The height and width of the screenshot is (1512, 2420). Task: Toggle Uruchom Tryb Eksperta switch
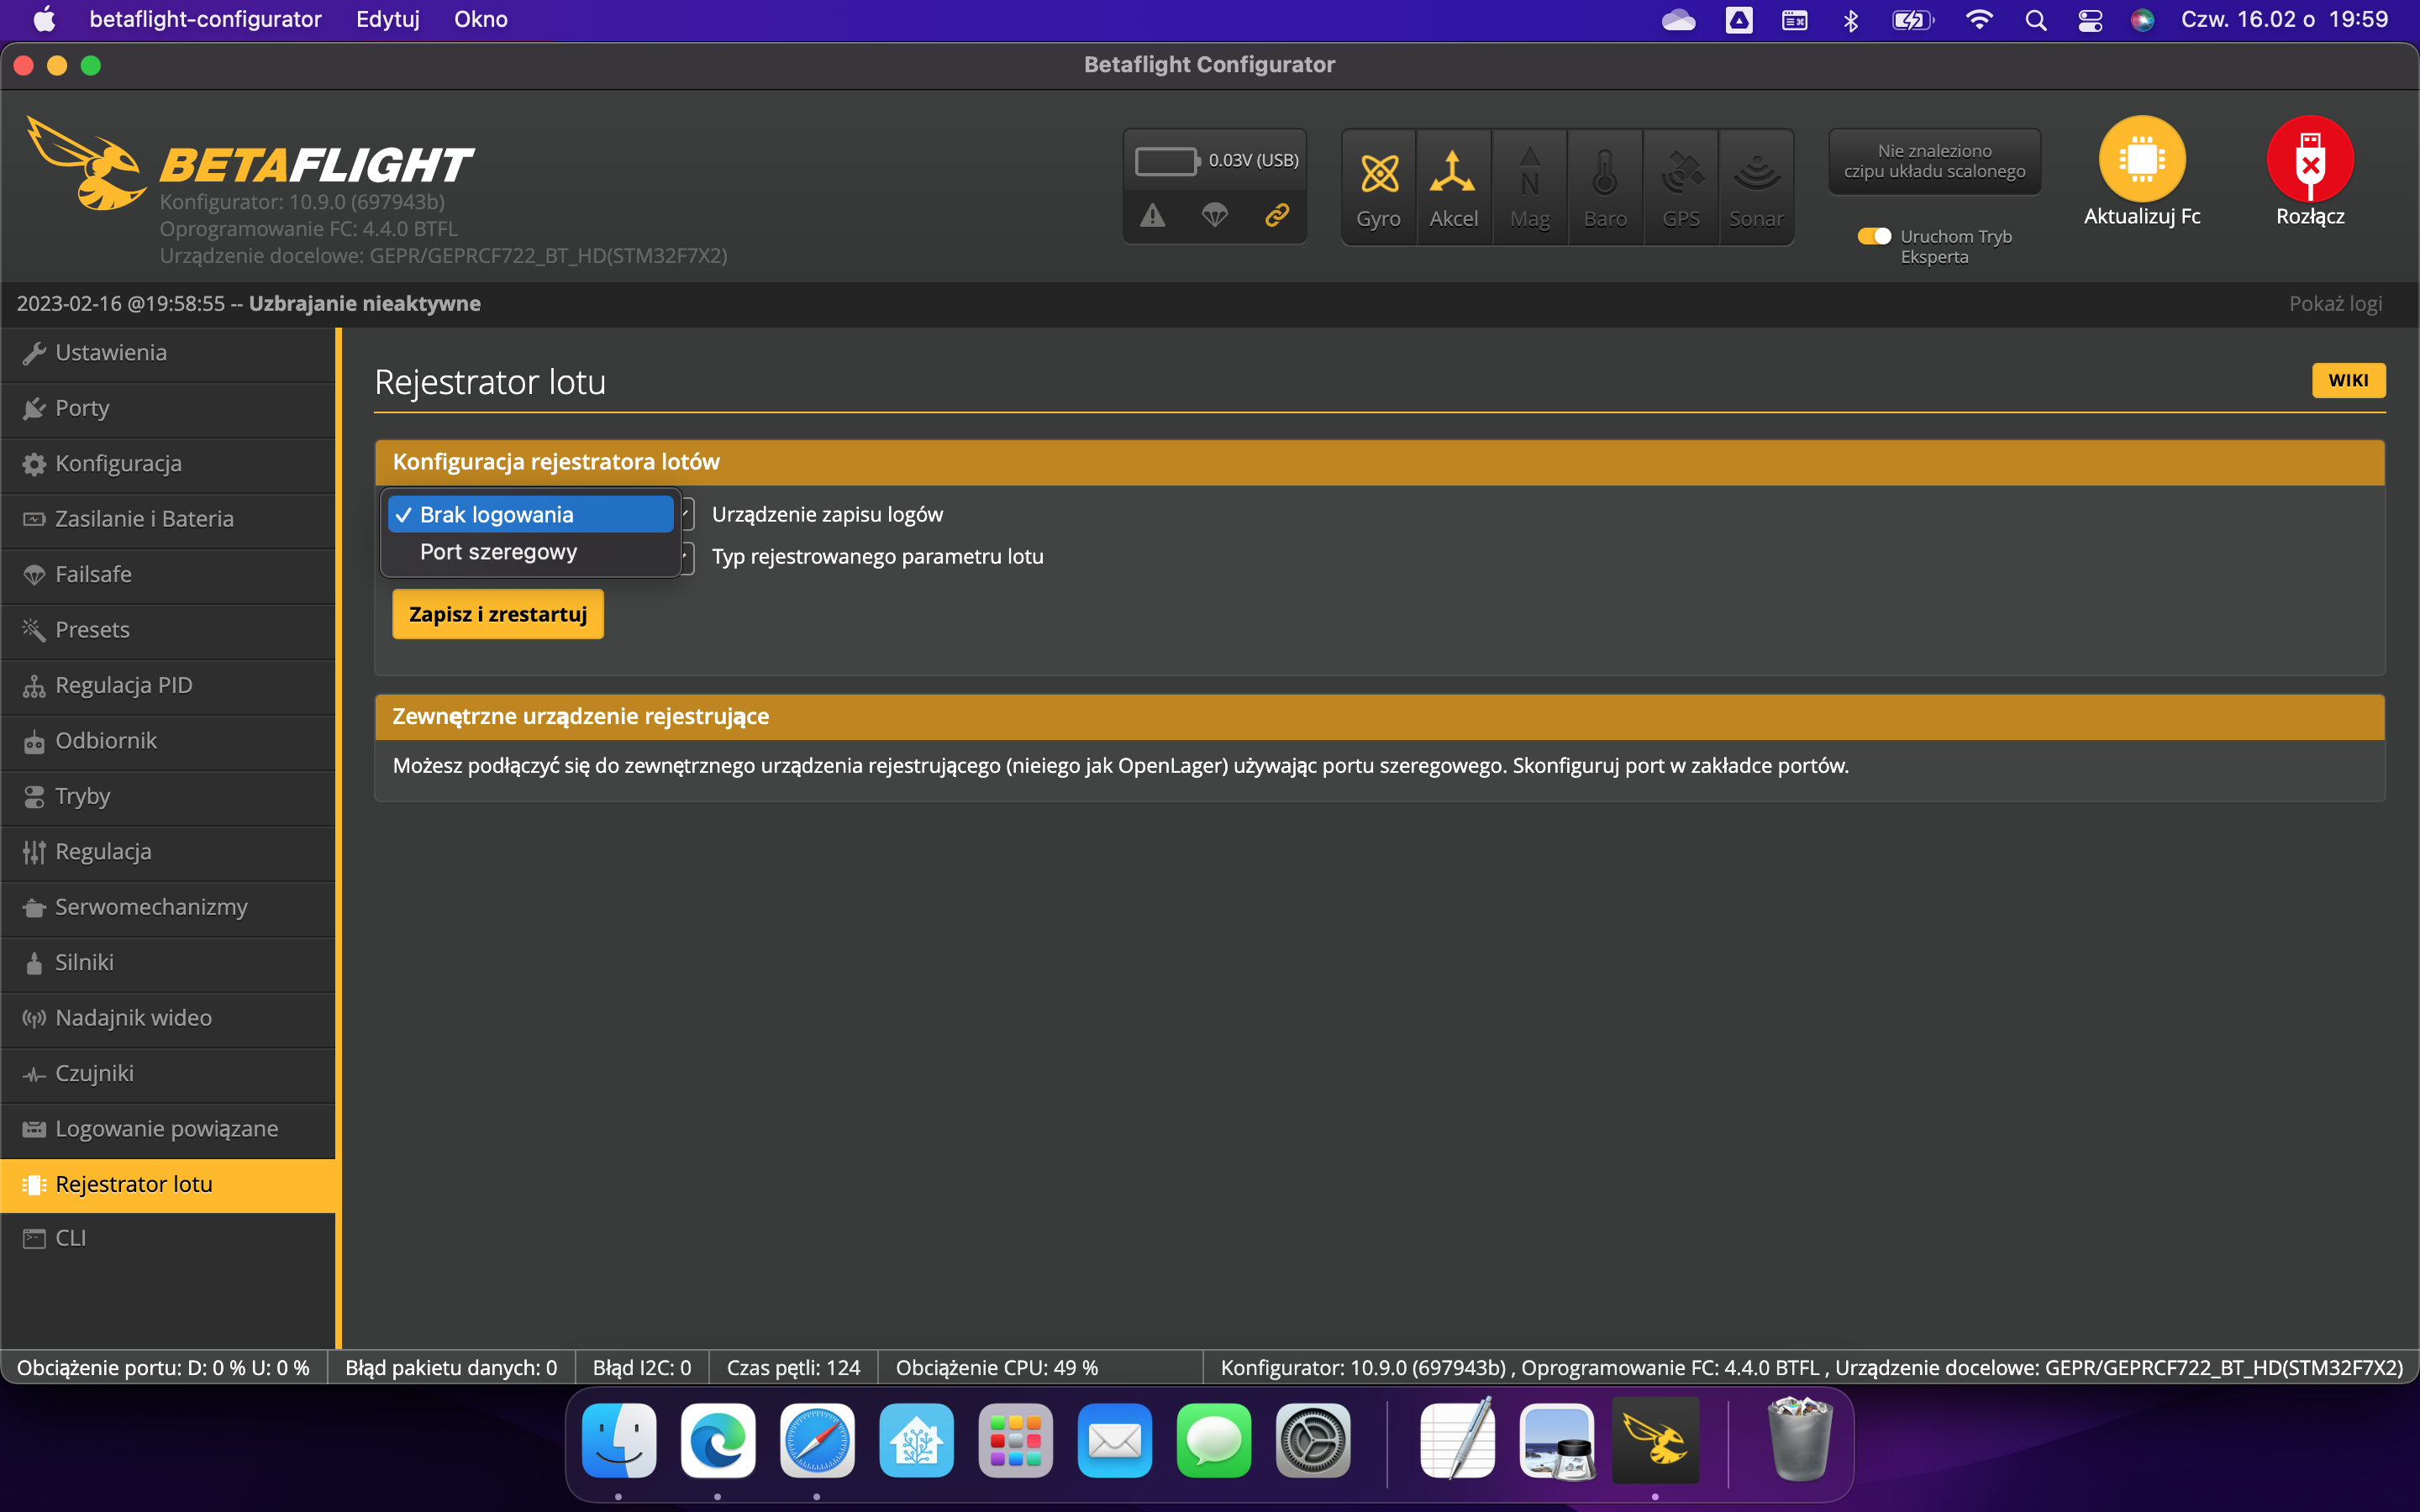(1874, 237)
